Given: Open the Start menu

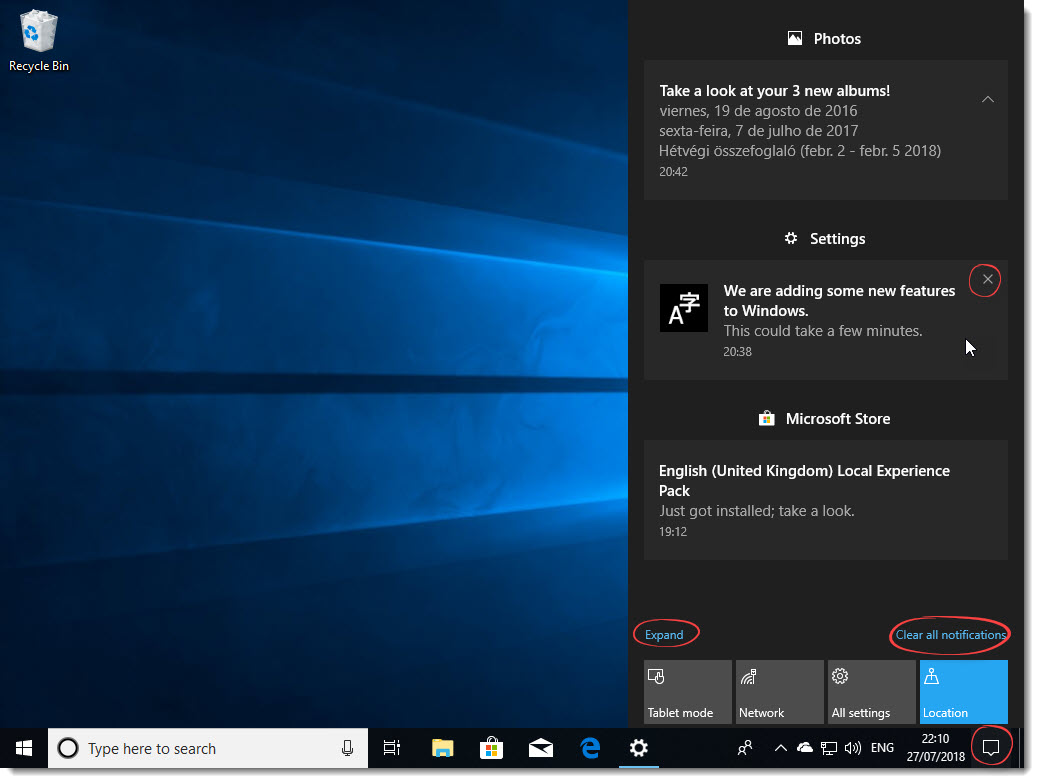Looking at the screenshot, I should click(x=22, y=748).
